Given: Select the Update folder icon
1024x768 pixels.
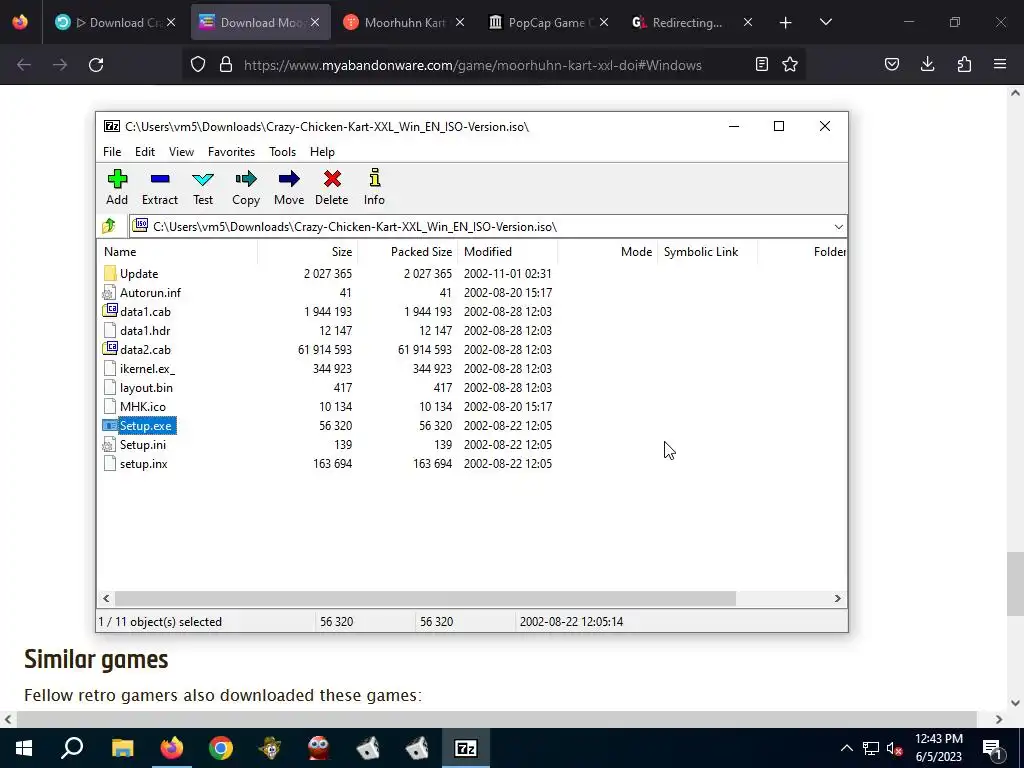Looking at the screenshot, I should (x=110, y=274).
